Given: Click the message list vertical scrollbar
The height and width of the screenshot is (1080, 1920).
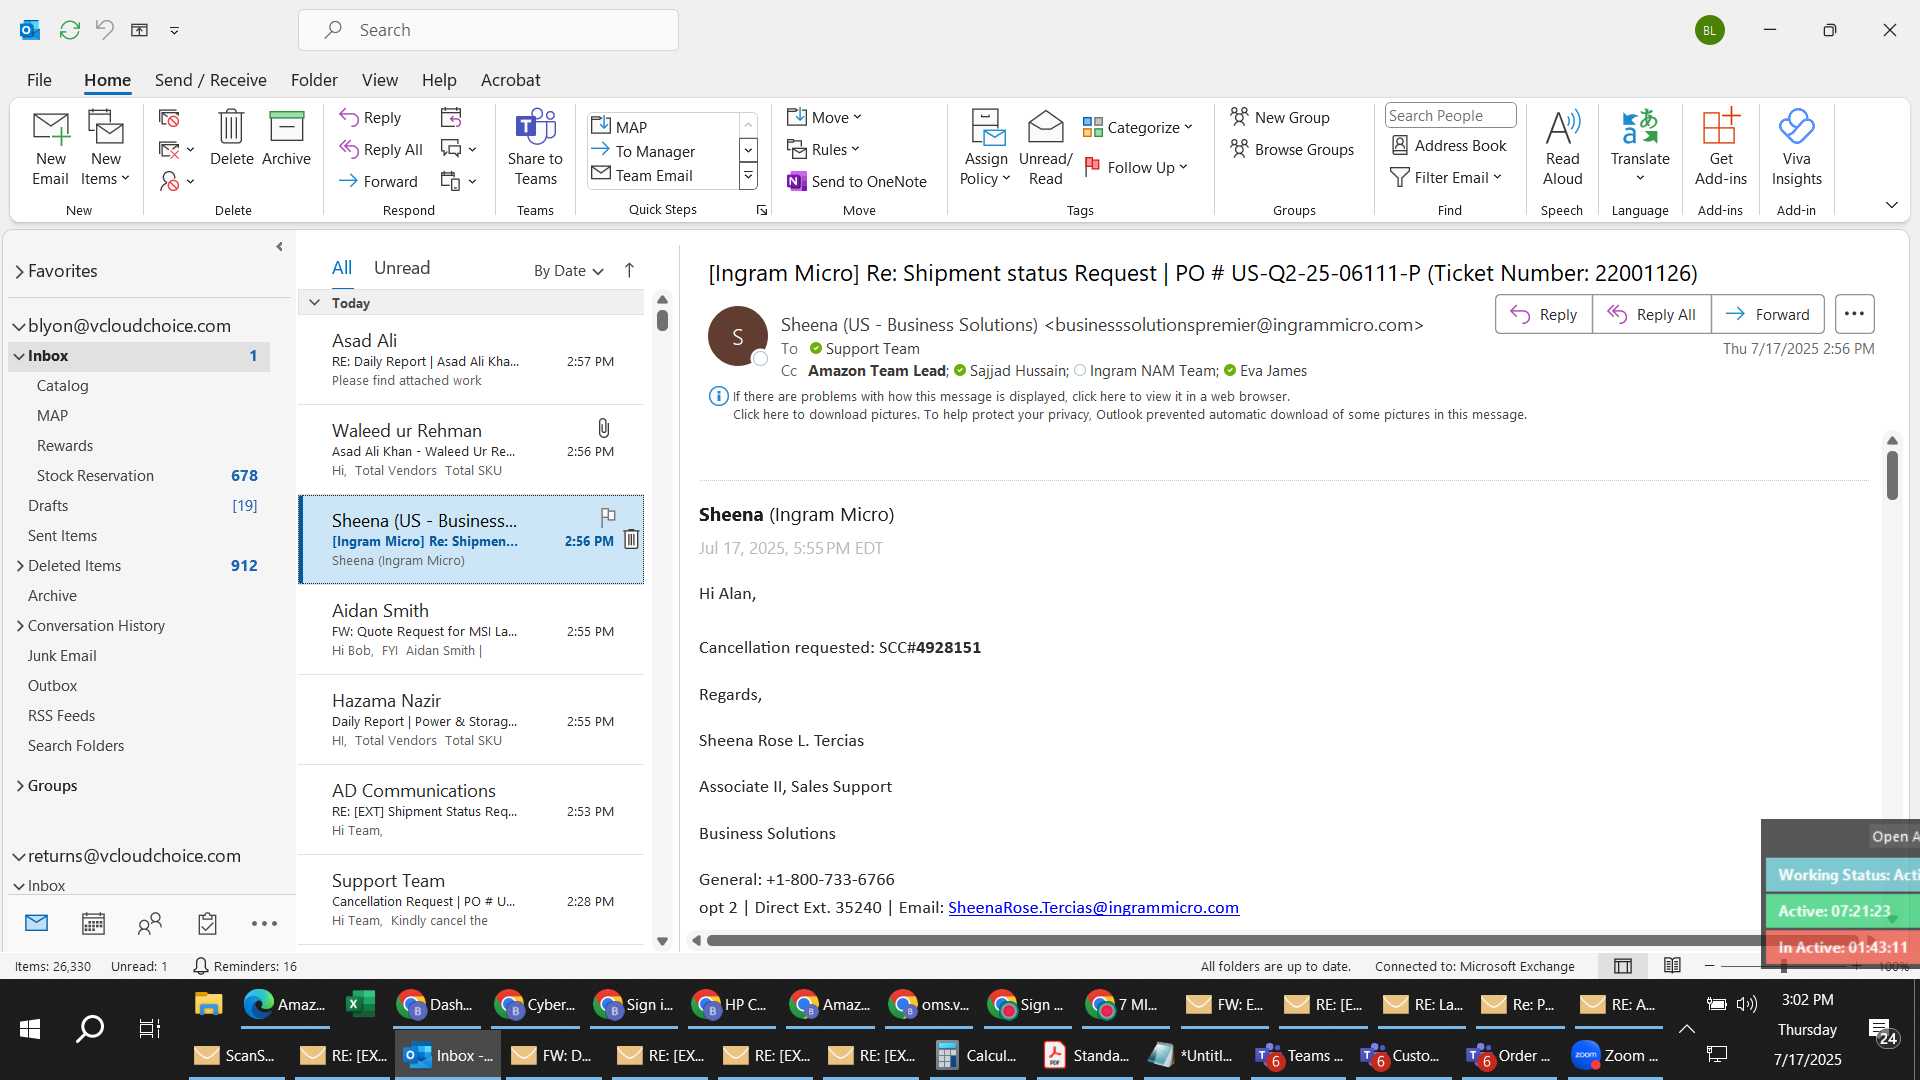Looking at the screenshot, I should point(662,319).
